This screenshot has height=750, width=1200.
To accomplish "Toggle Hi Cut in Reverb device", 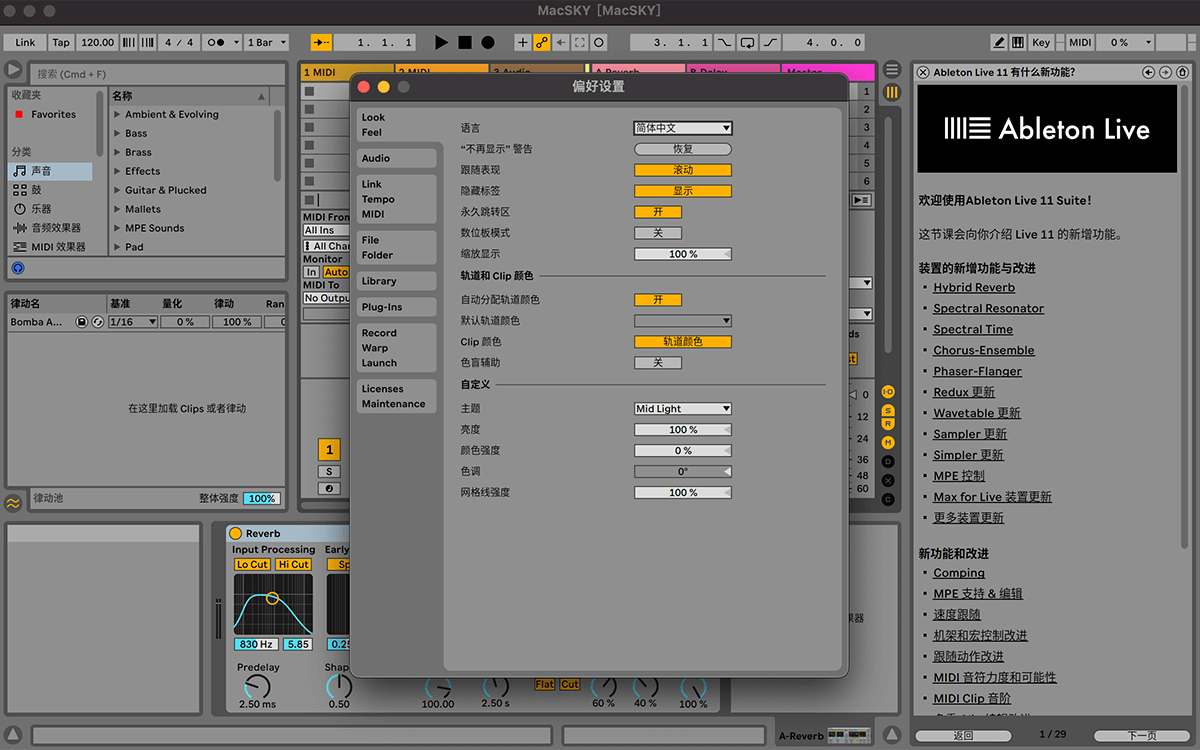I will coord(294,565).
